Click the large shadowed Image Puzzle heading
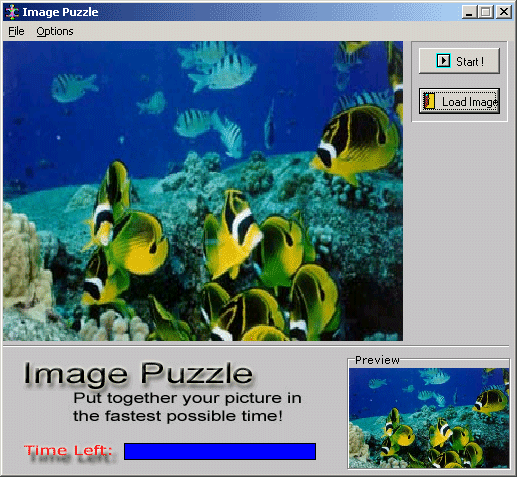Screen dimensions: 517x477 [138, 374]
